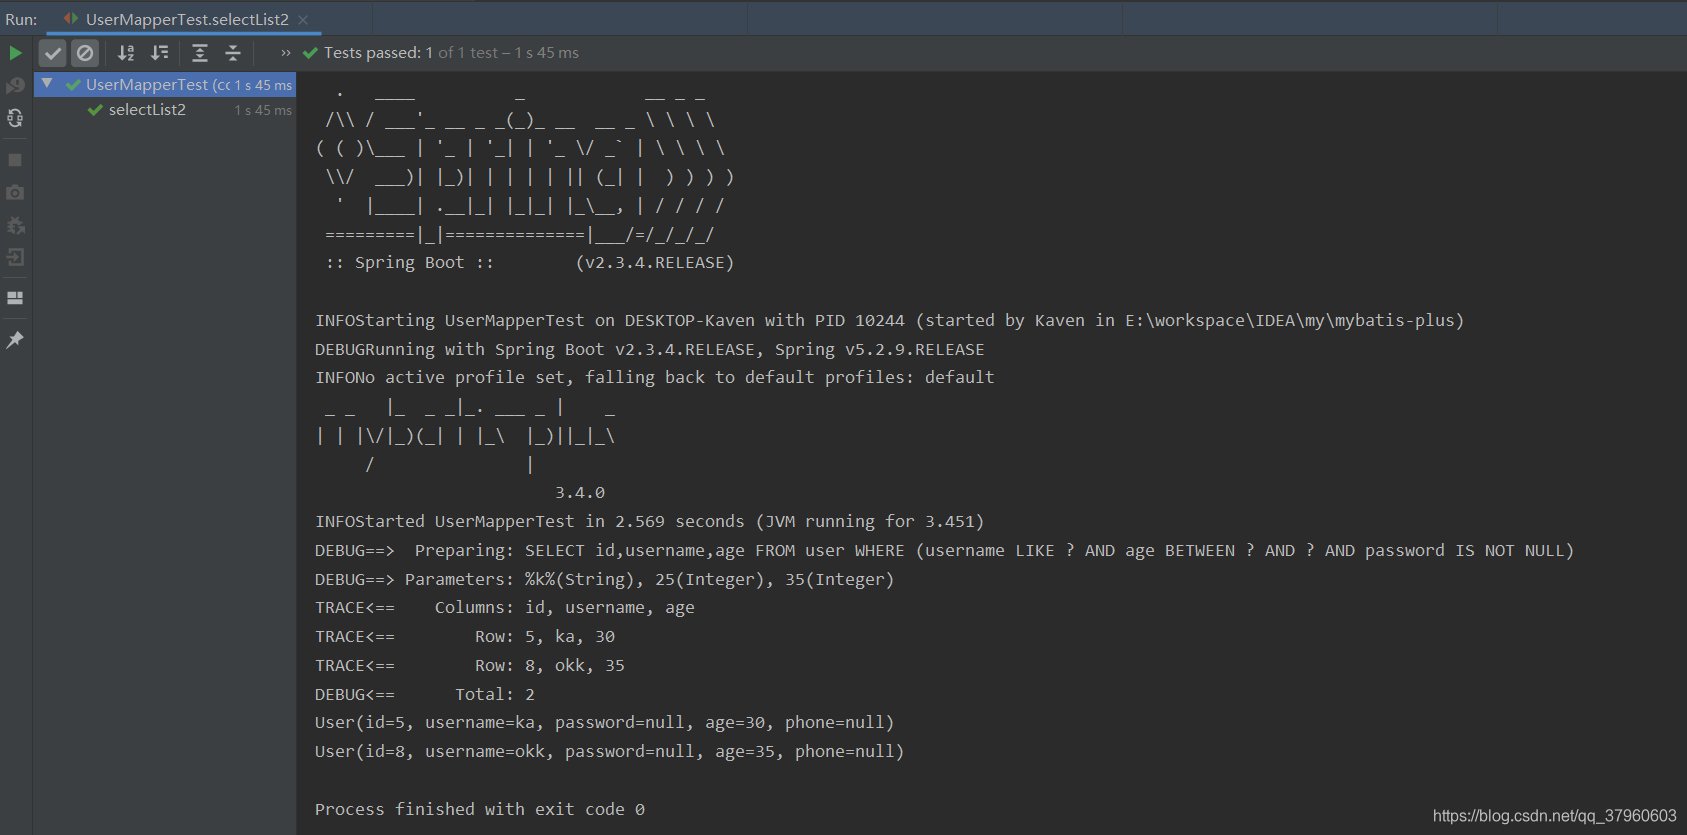Click the 'INFOStarting UserMapperTest' log line
Image resolution: width=1687 pixels, height=835 pixels.
pos(889,321)
